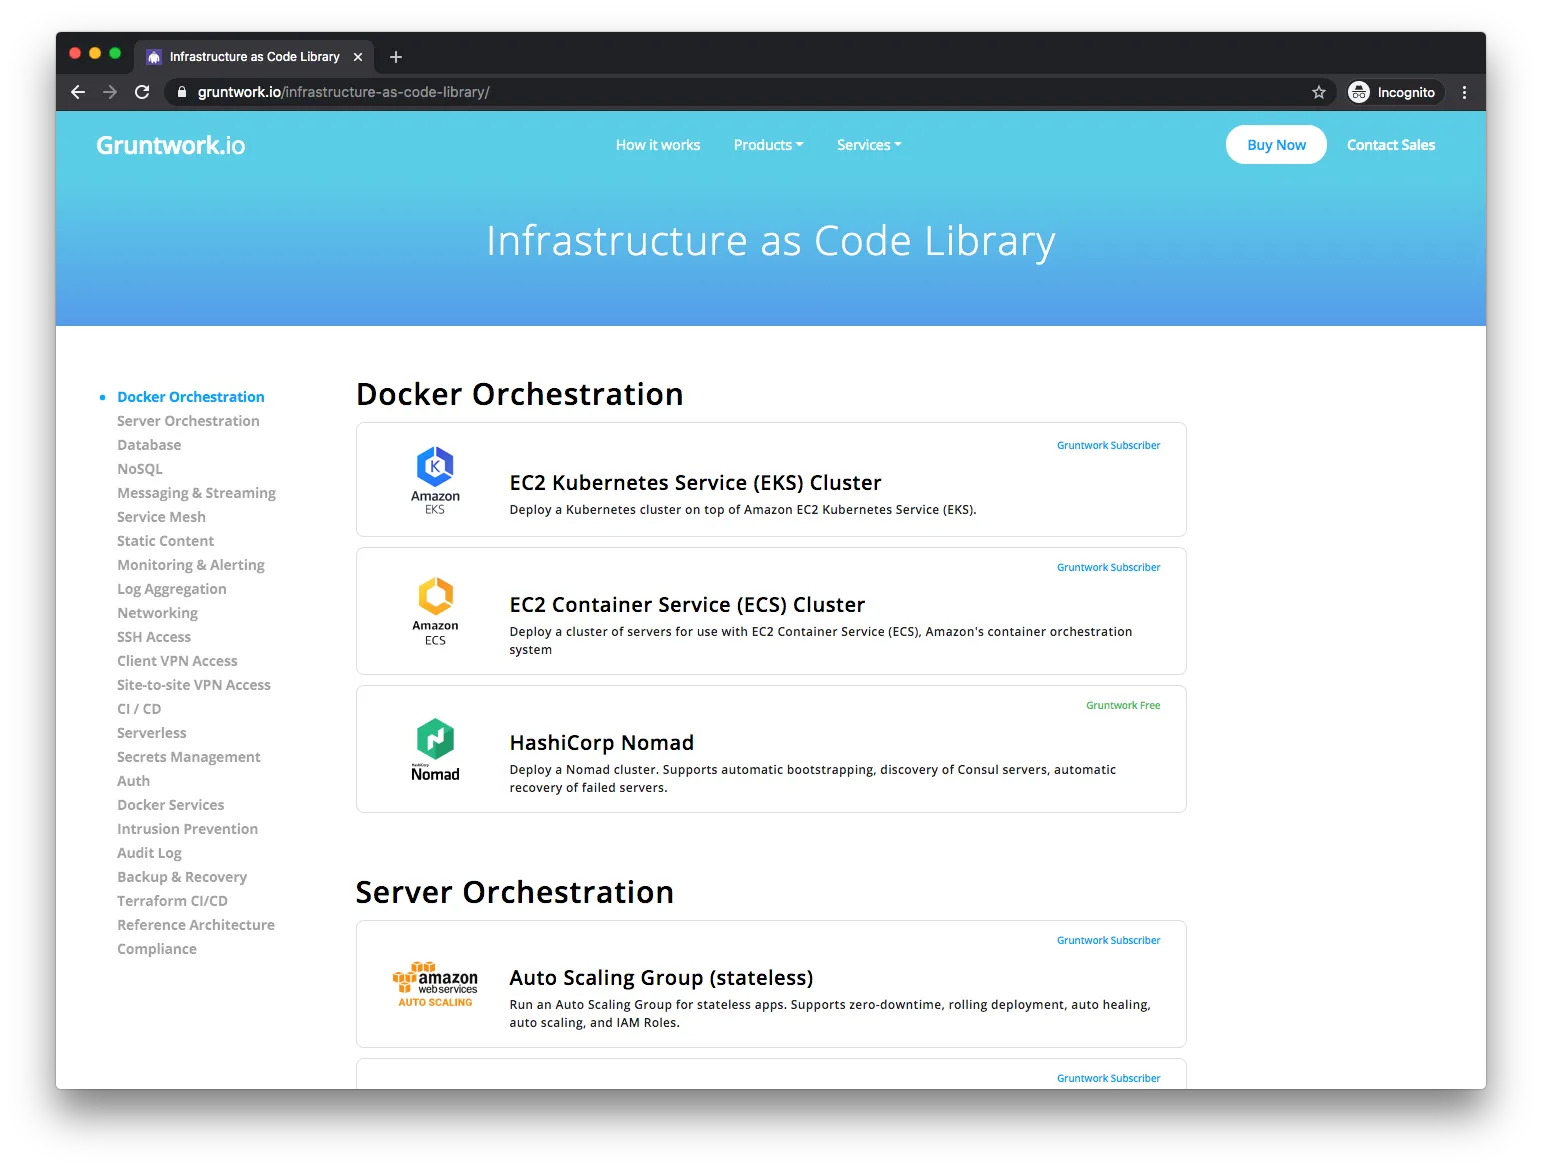Click Gruntwork Subscriber label on ECS card

[1108, 568]
